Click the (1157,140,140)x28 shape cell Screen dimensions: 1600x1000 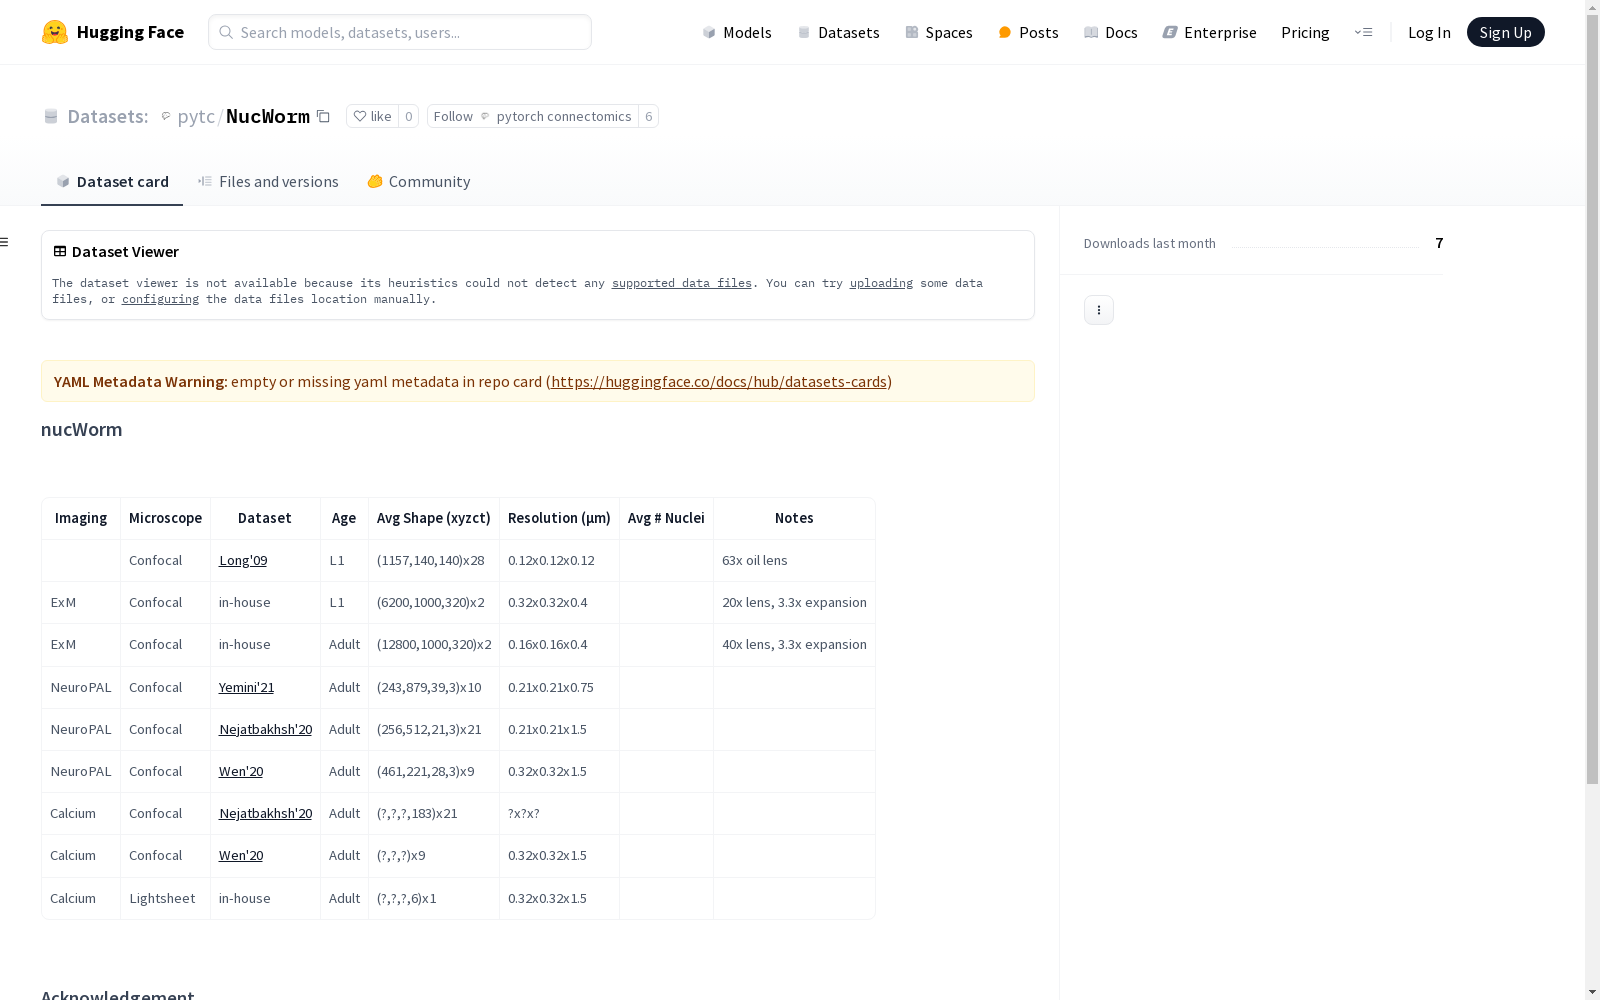point(434,560)
